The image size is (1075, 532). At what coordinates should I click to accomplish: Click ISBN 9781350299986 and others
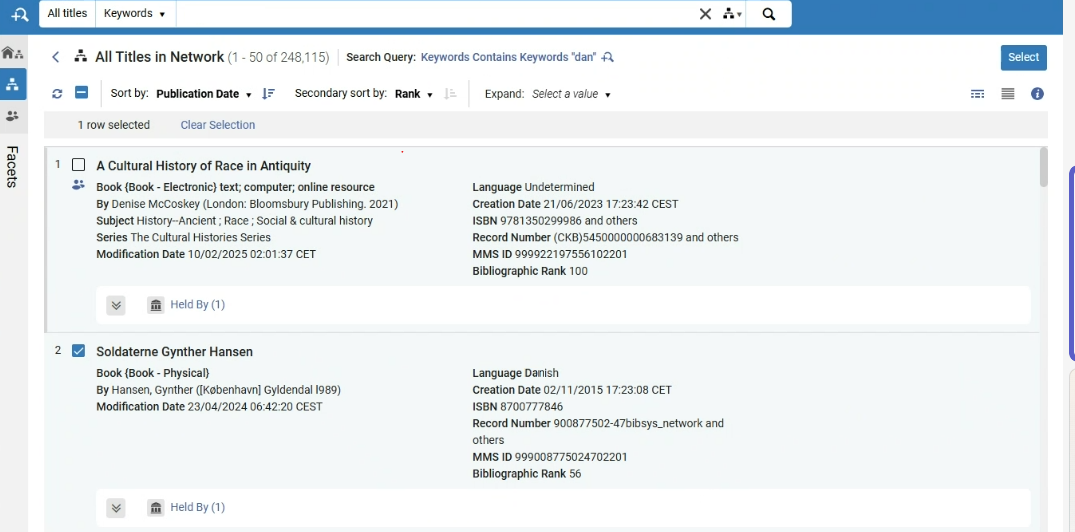tap(555, 221)
